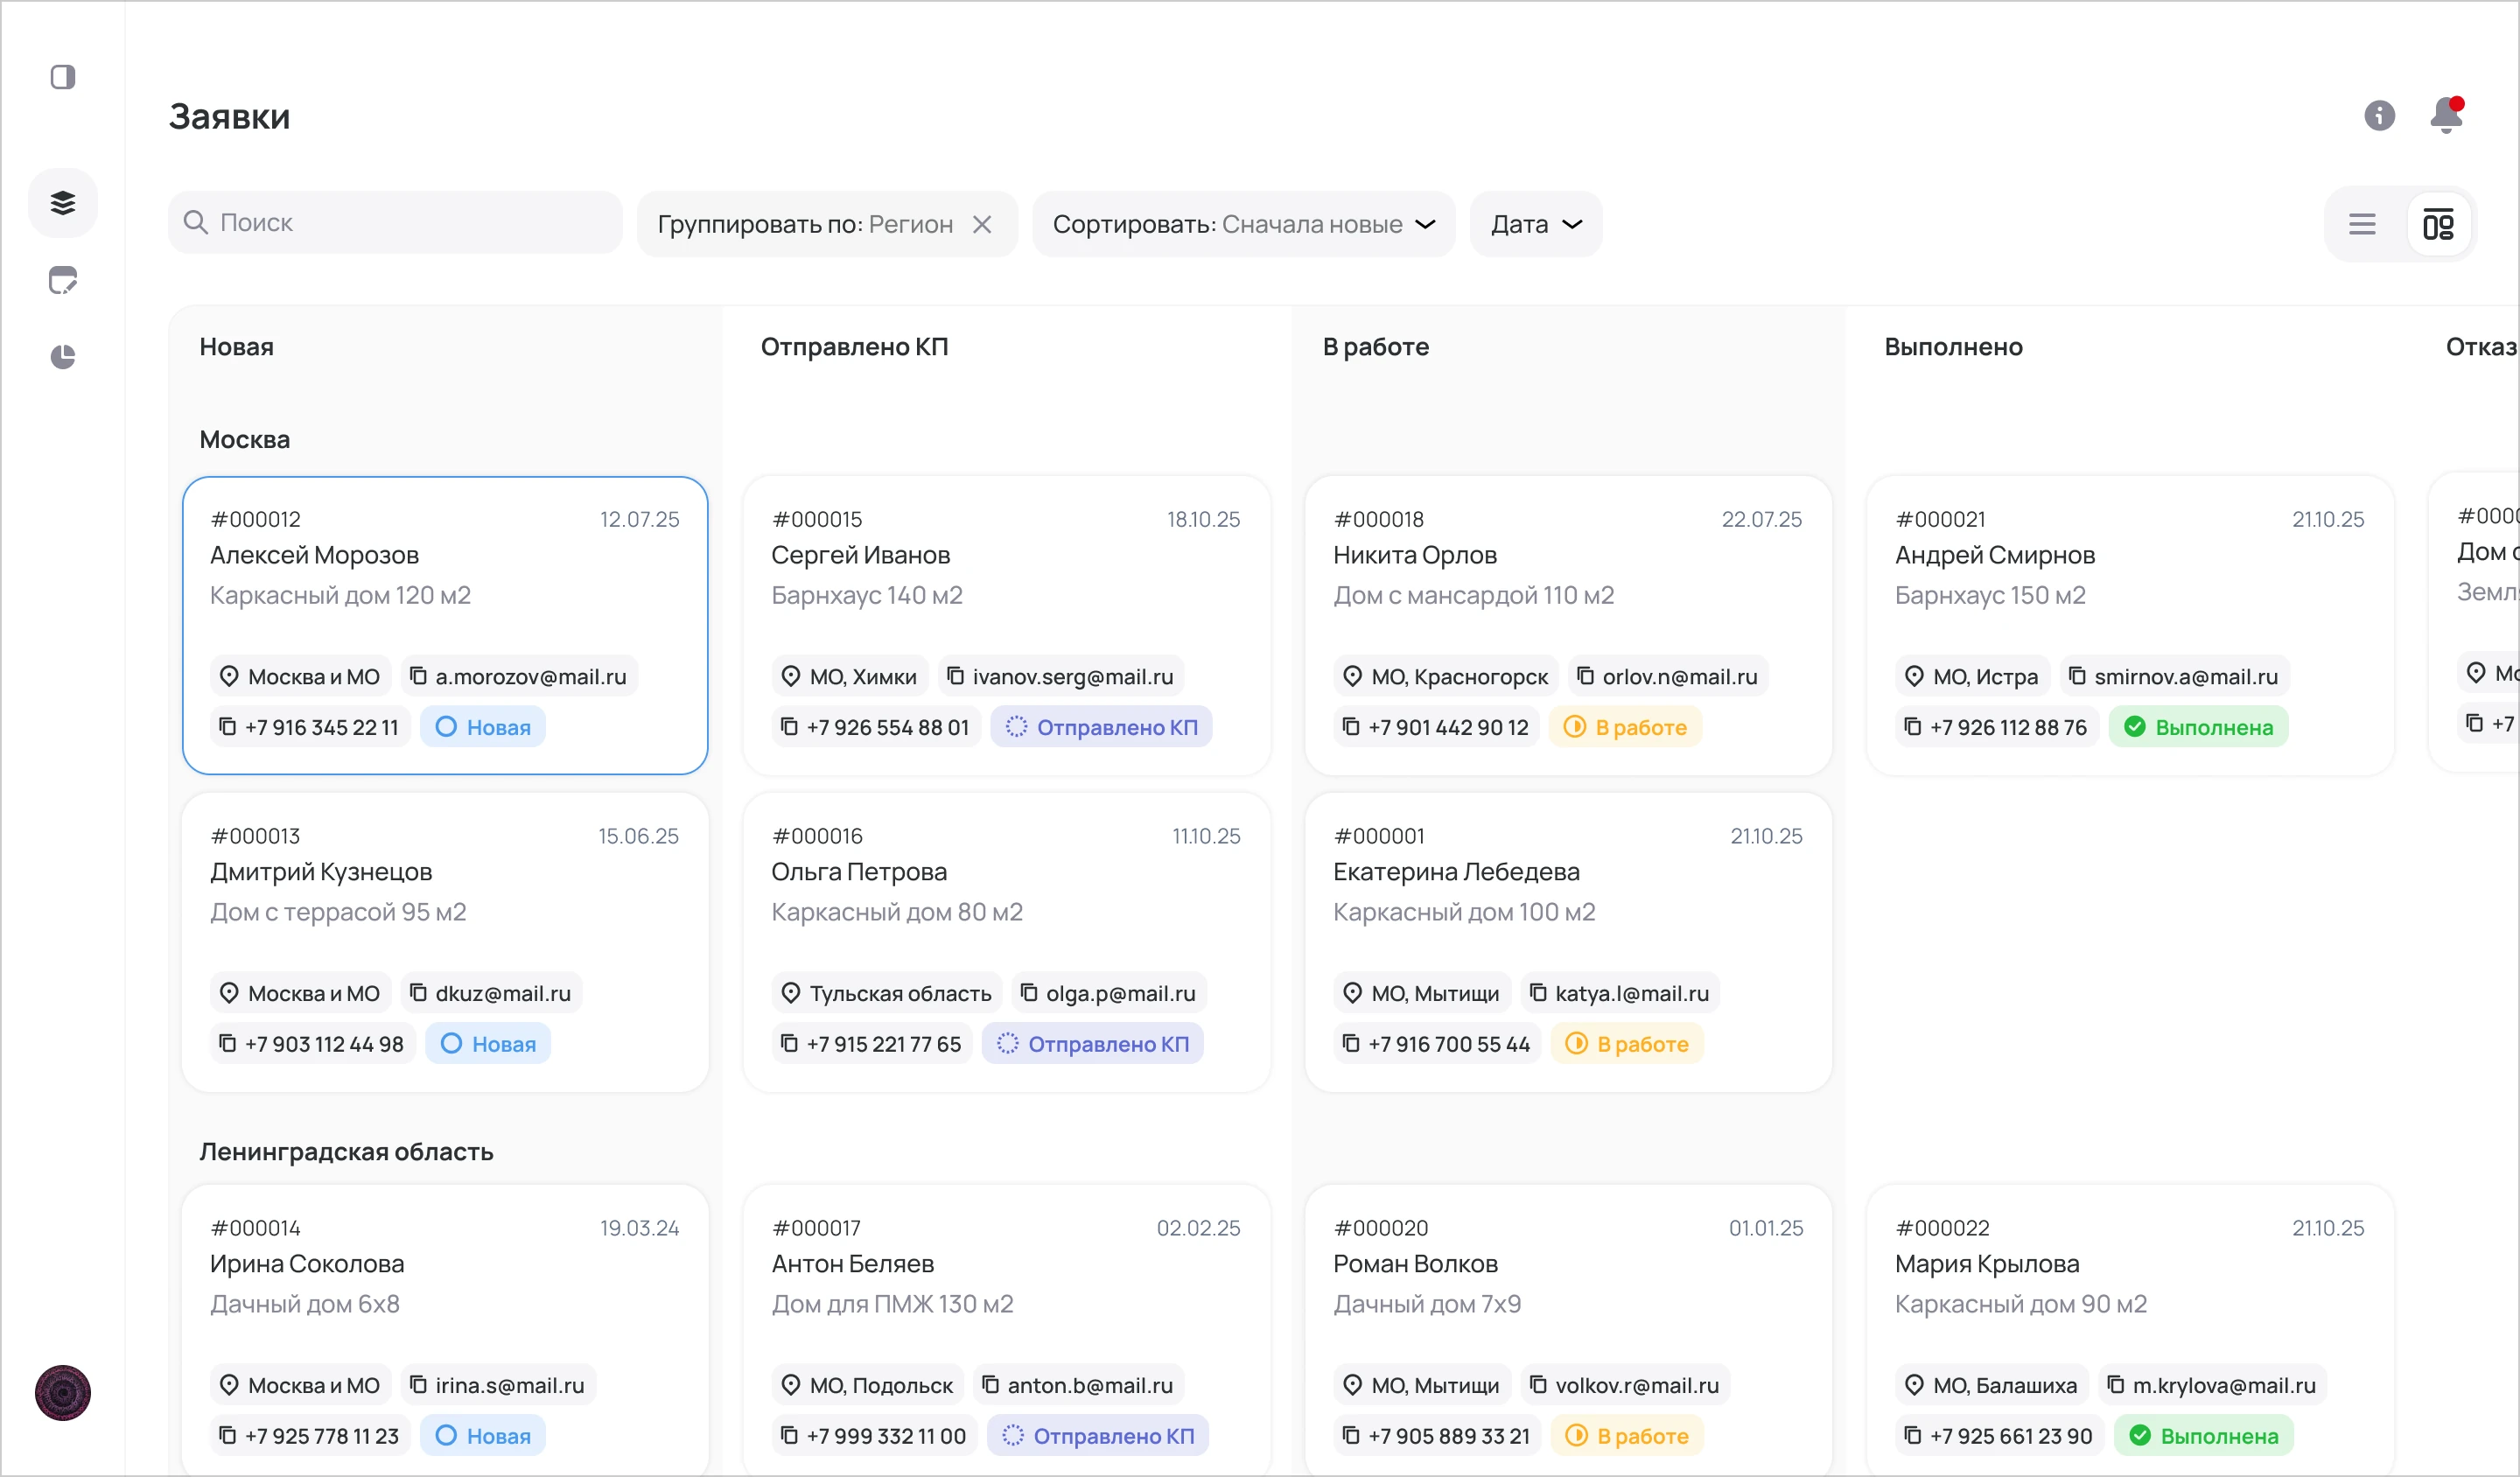Click МО, Подольск location tag

[x=868, y=1385]
